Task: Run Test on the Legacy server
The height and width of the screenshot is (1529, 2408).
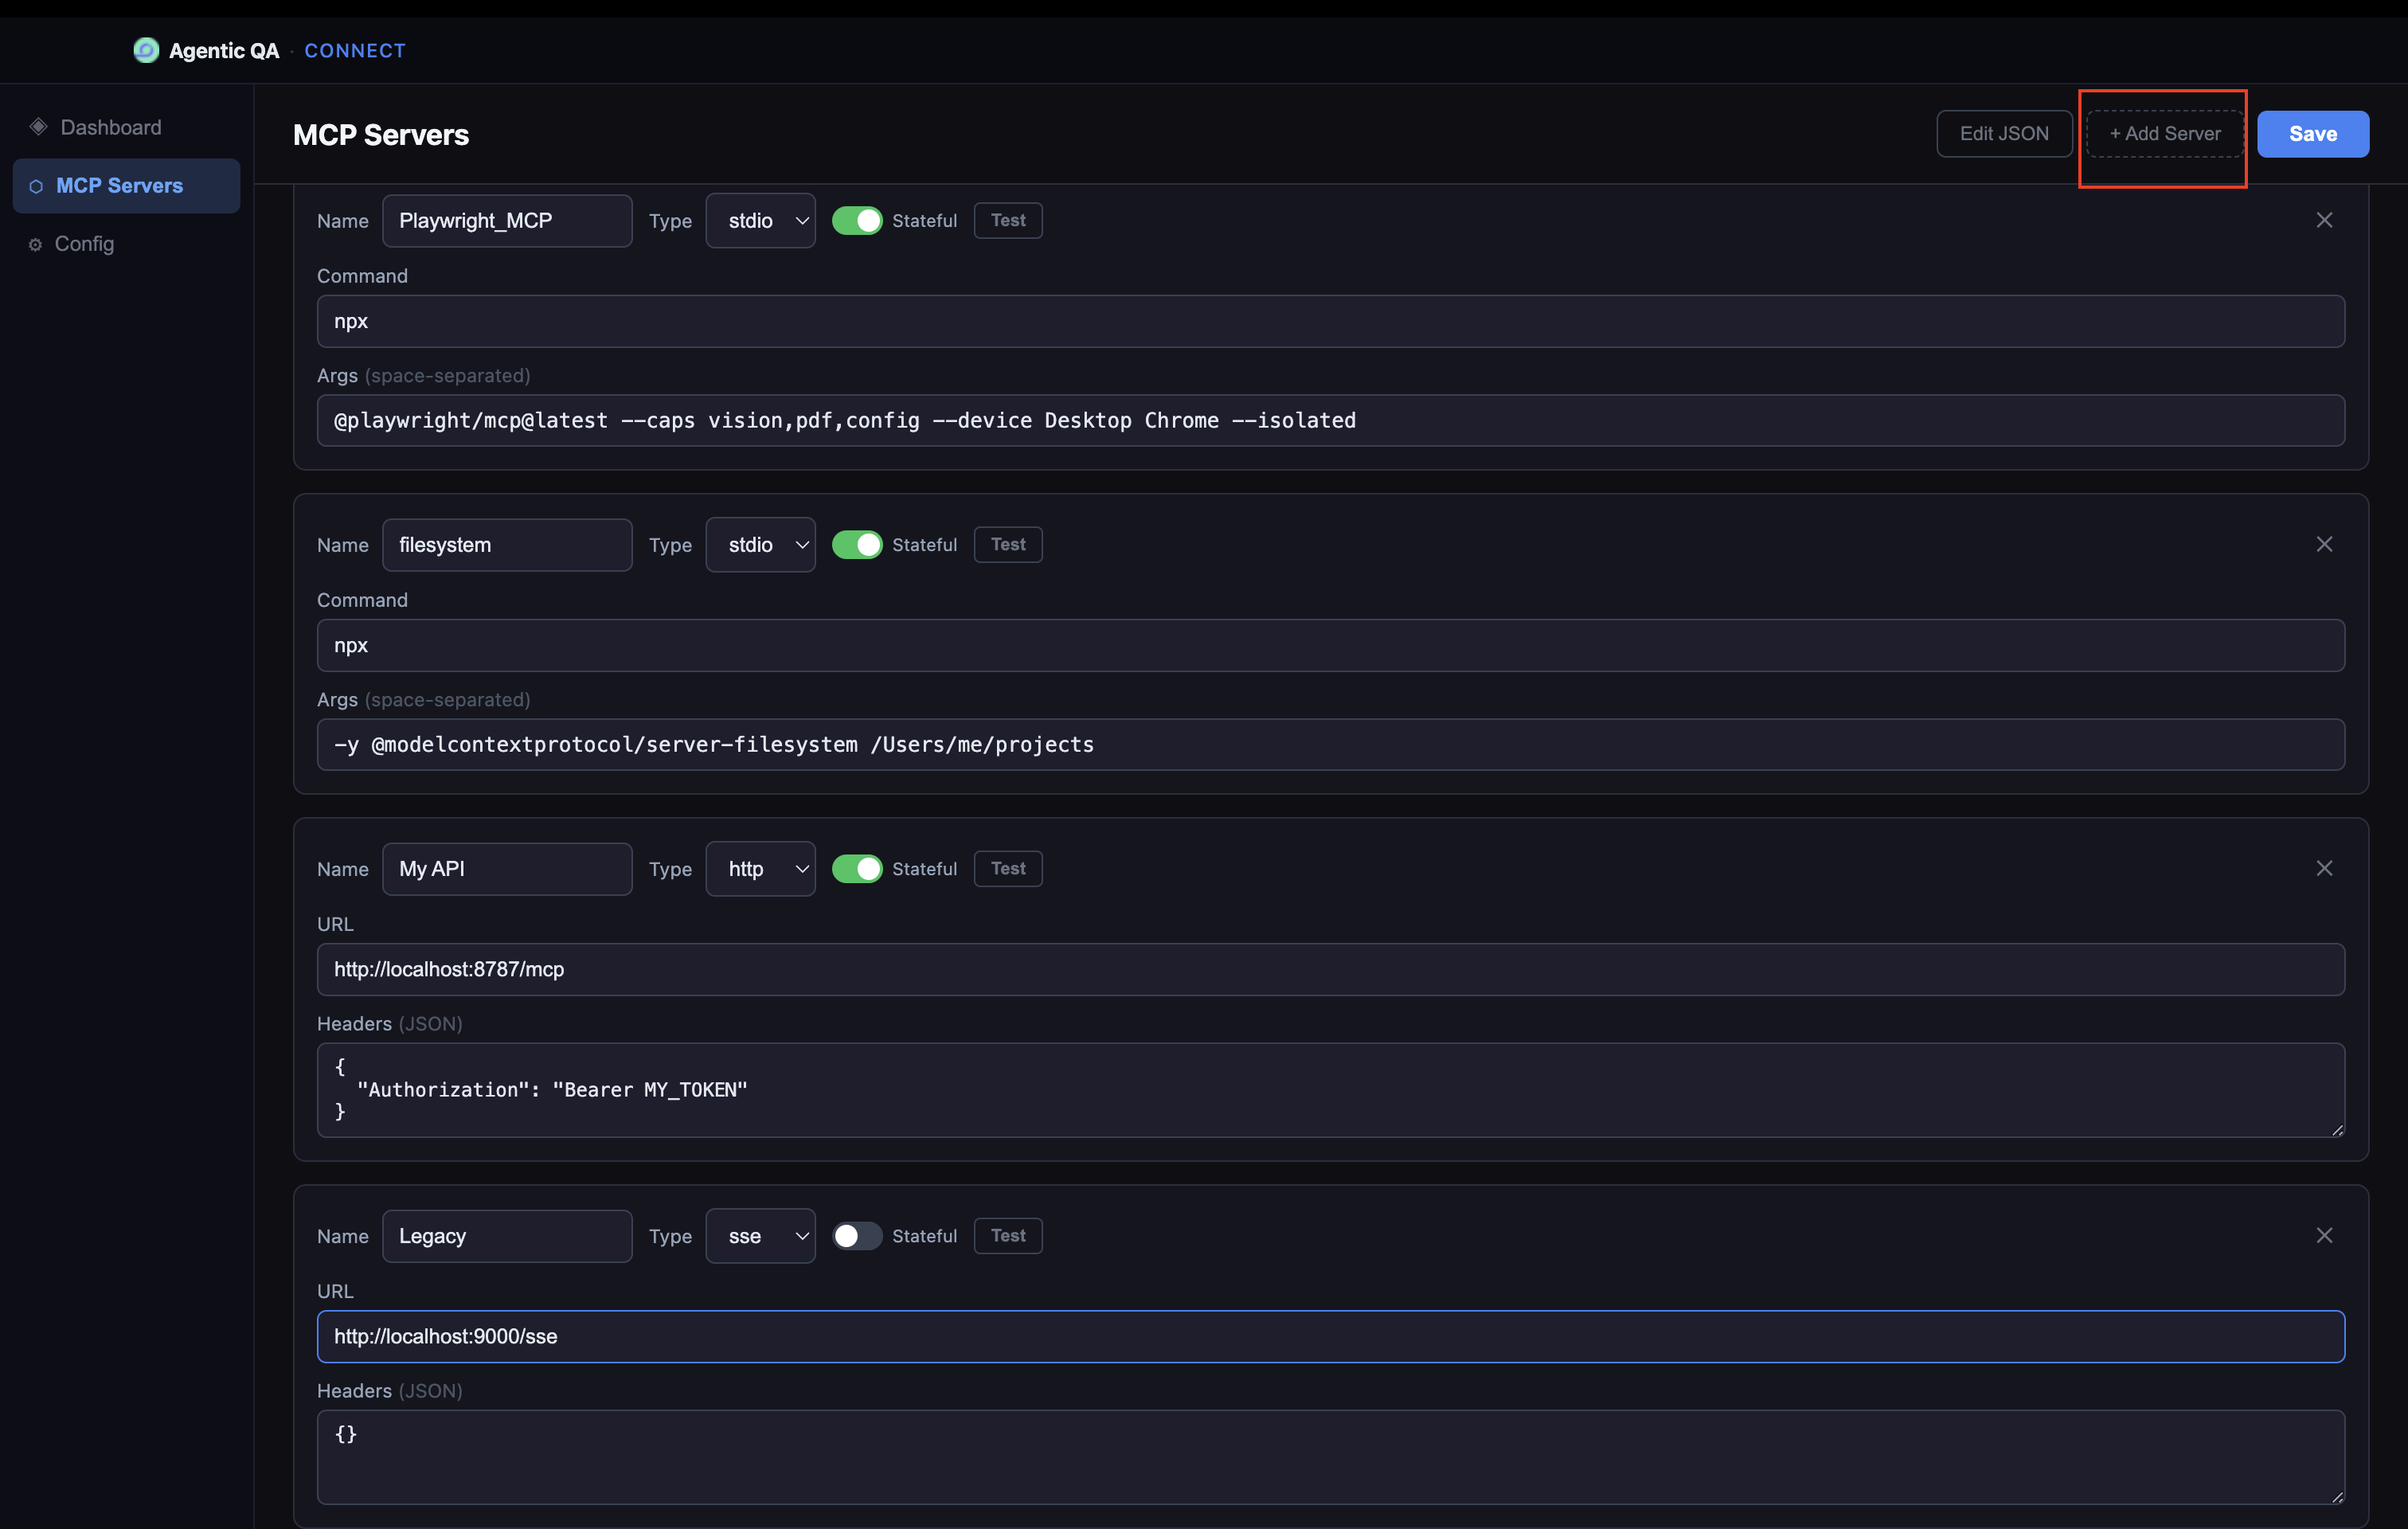Action: pyautogui.click(x=1008, y=1235)
